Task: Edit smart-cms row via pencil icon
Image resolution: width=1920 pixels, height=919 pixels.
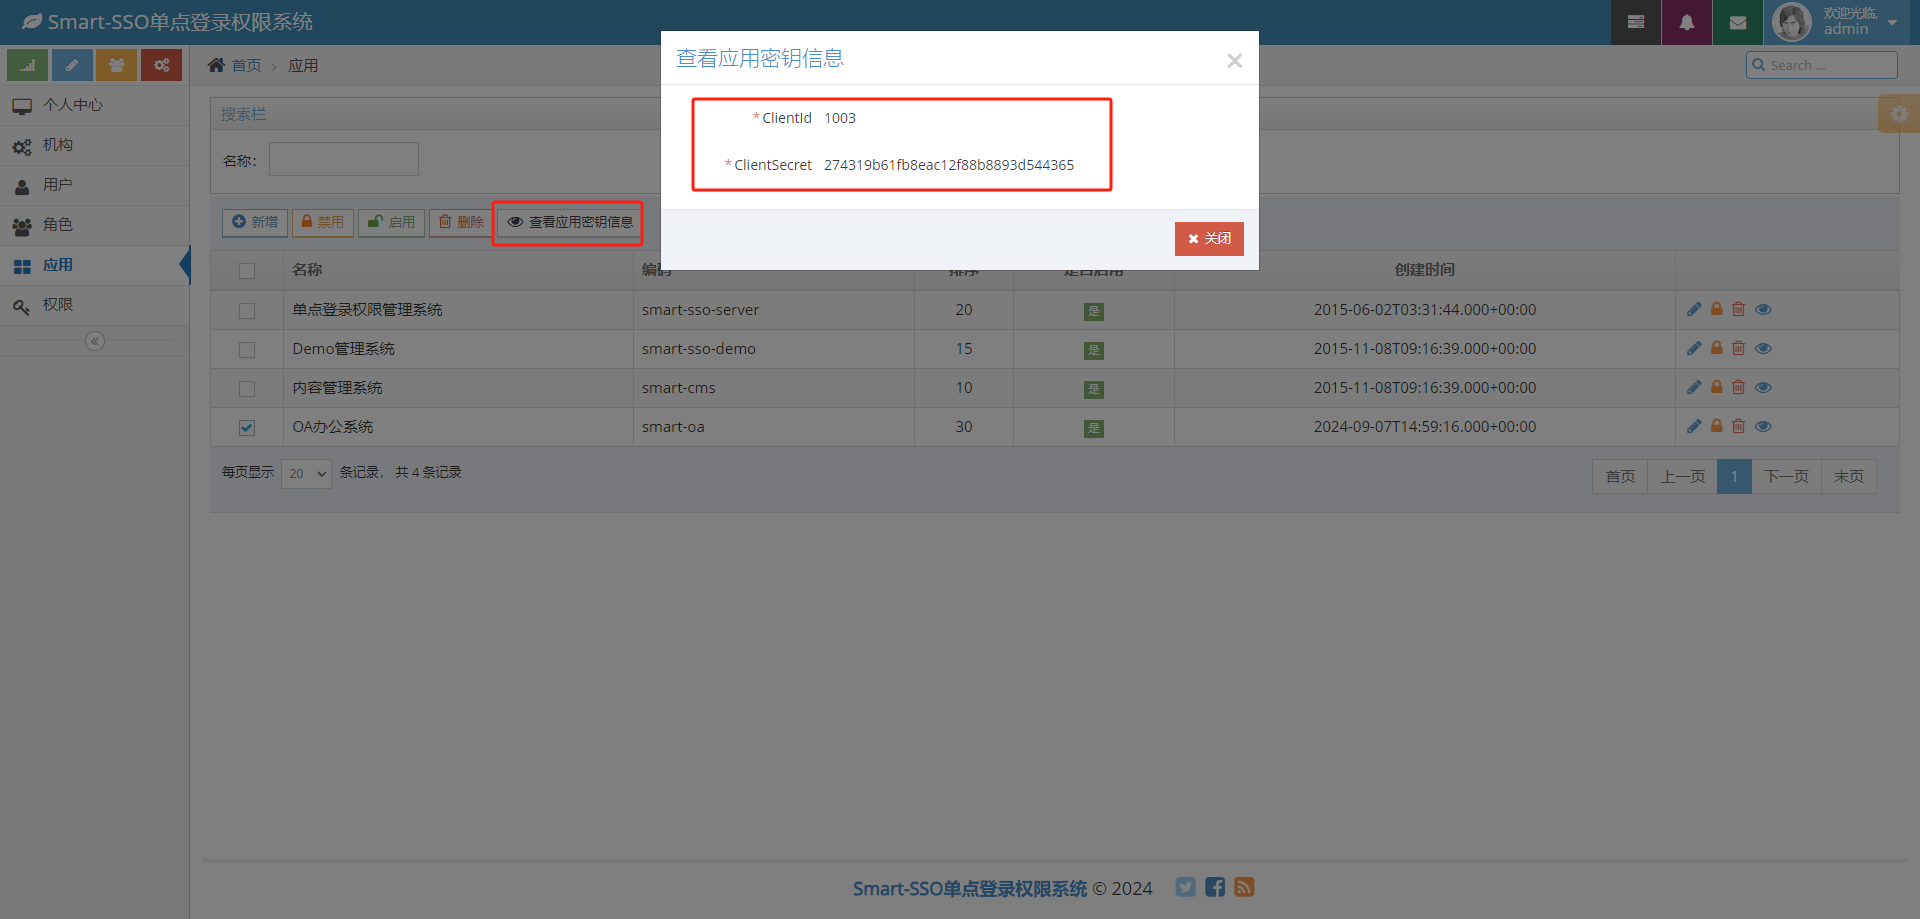Action: coord(1694,387)
